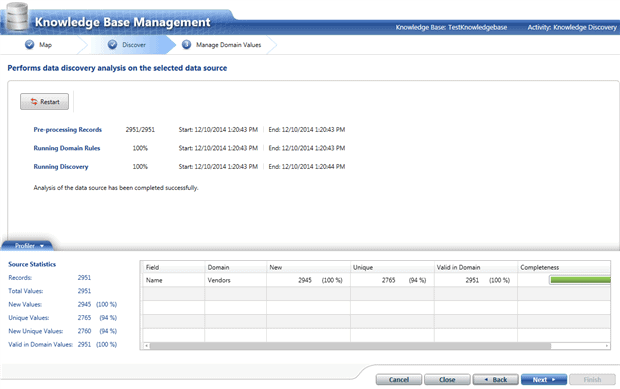Click the Cancel button

point(399,380)
